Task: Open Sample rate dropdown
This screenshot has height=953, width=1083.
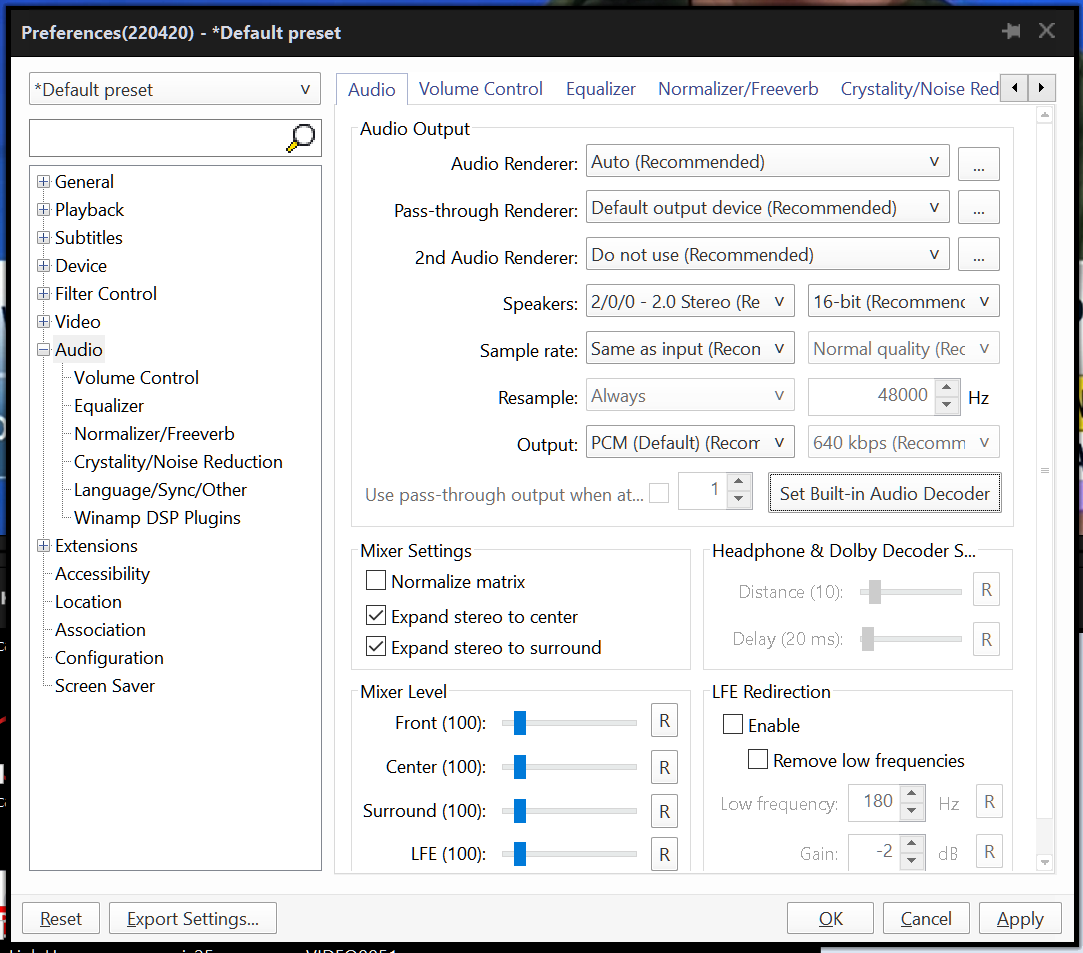Action: click(690, 349)
